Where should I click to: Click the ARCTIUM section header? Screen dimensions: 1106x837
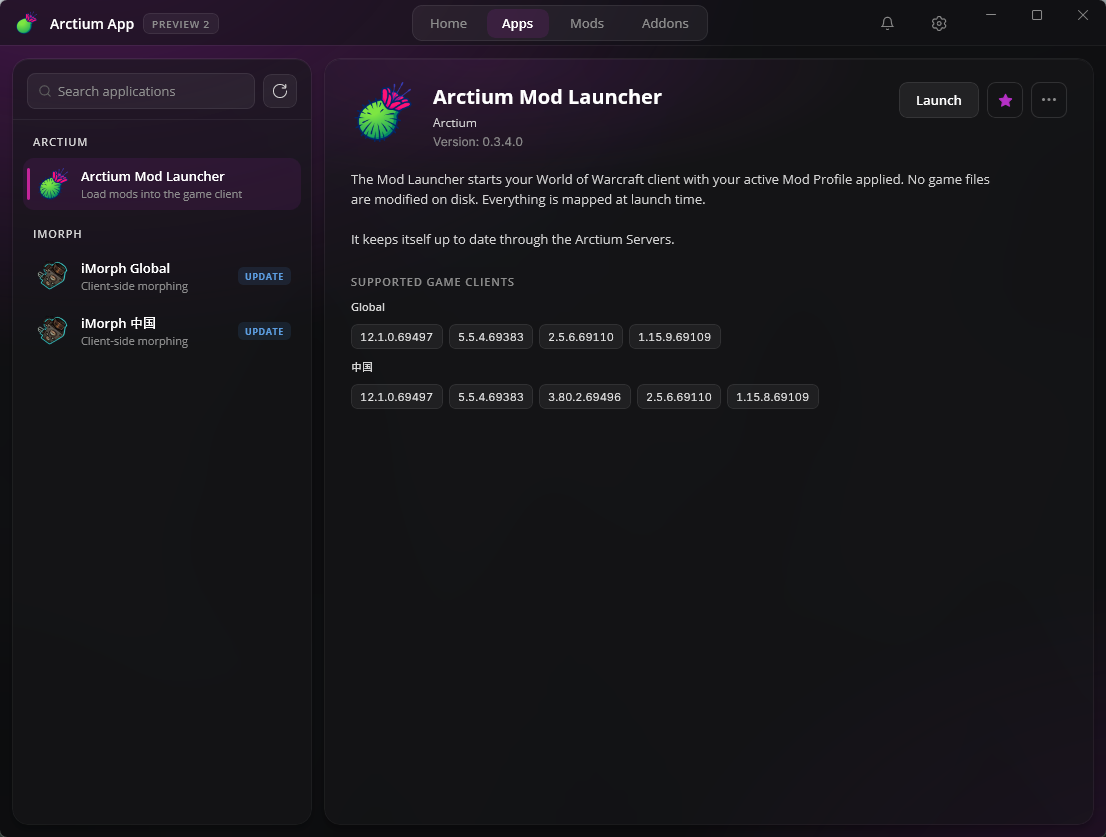click(60, 142)
